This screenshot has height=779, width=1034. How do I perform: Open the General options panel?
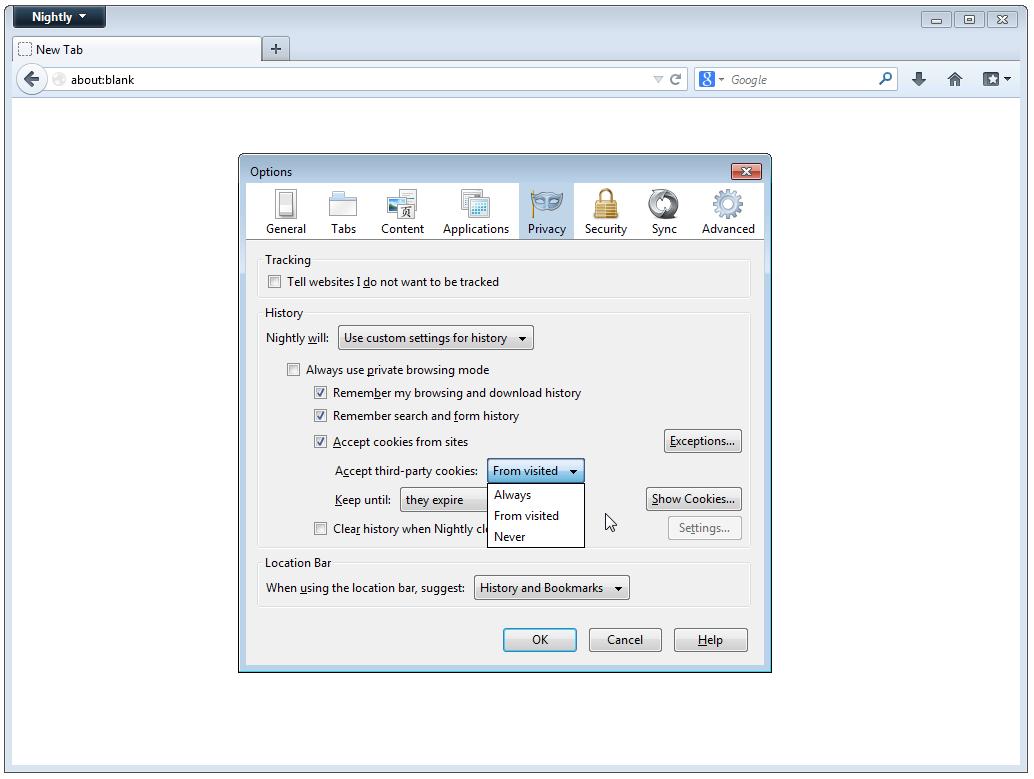[286, 212]
